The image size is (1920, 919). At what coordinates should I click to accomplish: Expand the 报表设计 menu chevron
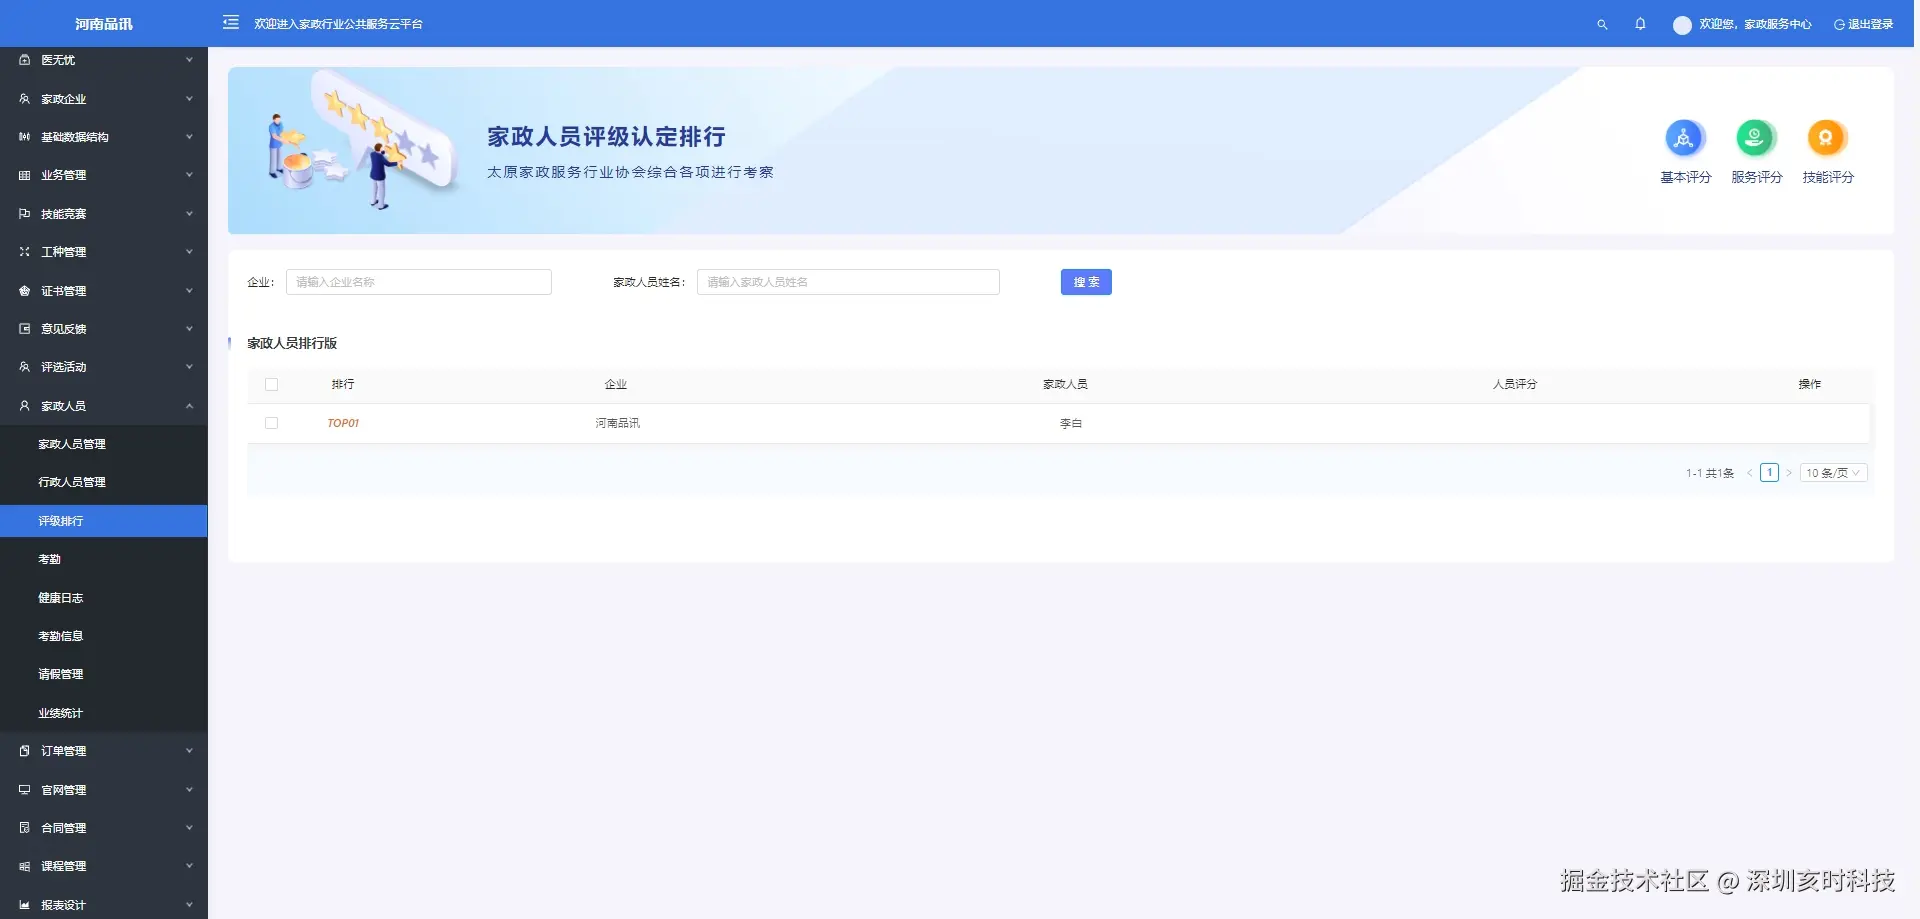189,905
